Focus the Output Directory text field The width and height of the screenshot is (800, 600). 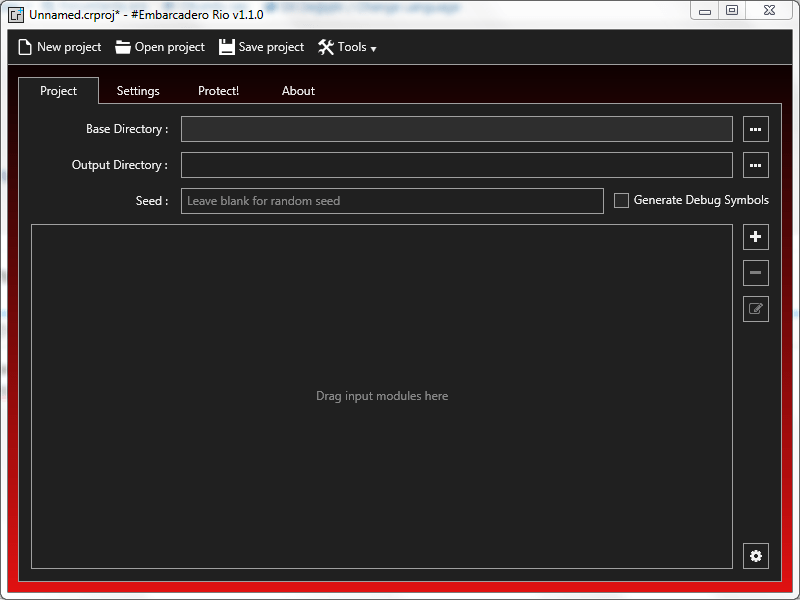coord(457,165)
